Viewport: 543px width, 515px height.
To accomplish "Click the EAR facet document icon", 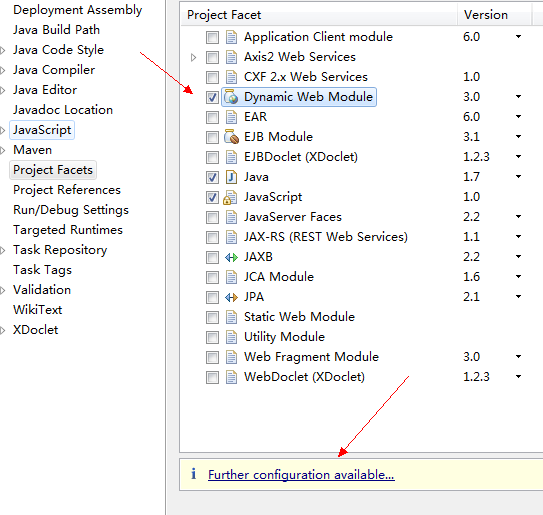I will click(231, 117).
